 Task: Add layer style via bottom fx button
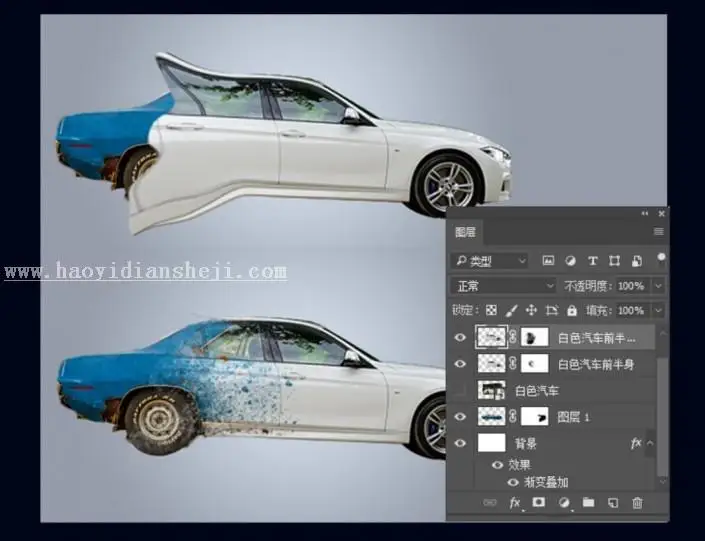515,503
